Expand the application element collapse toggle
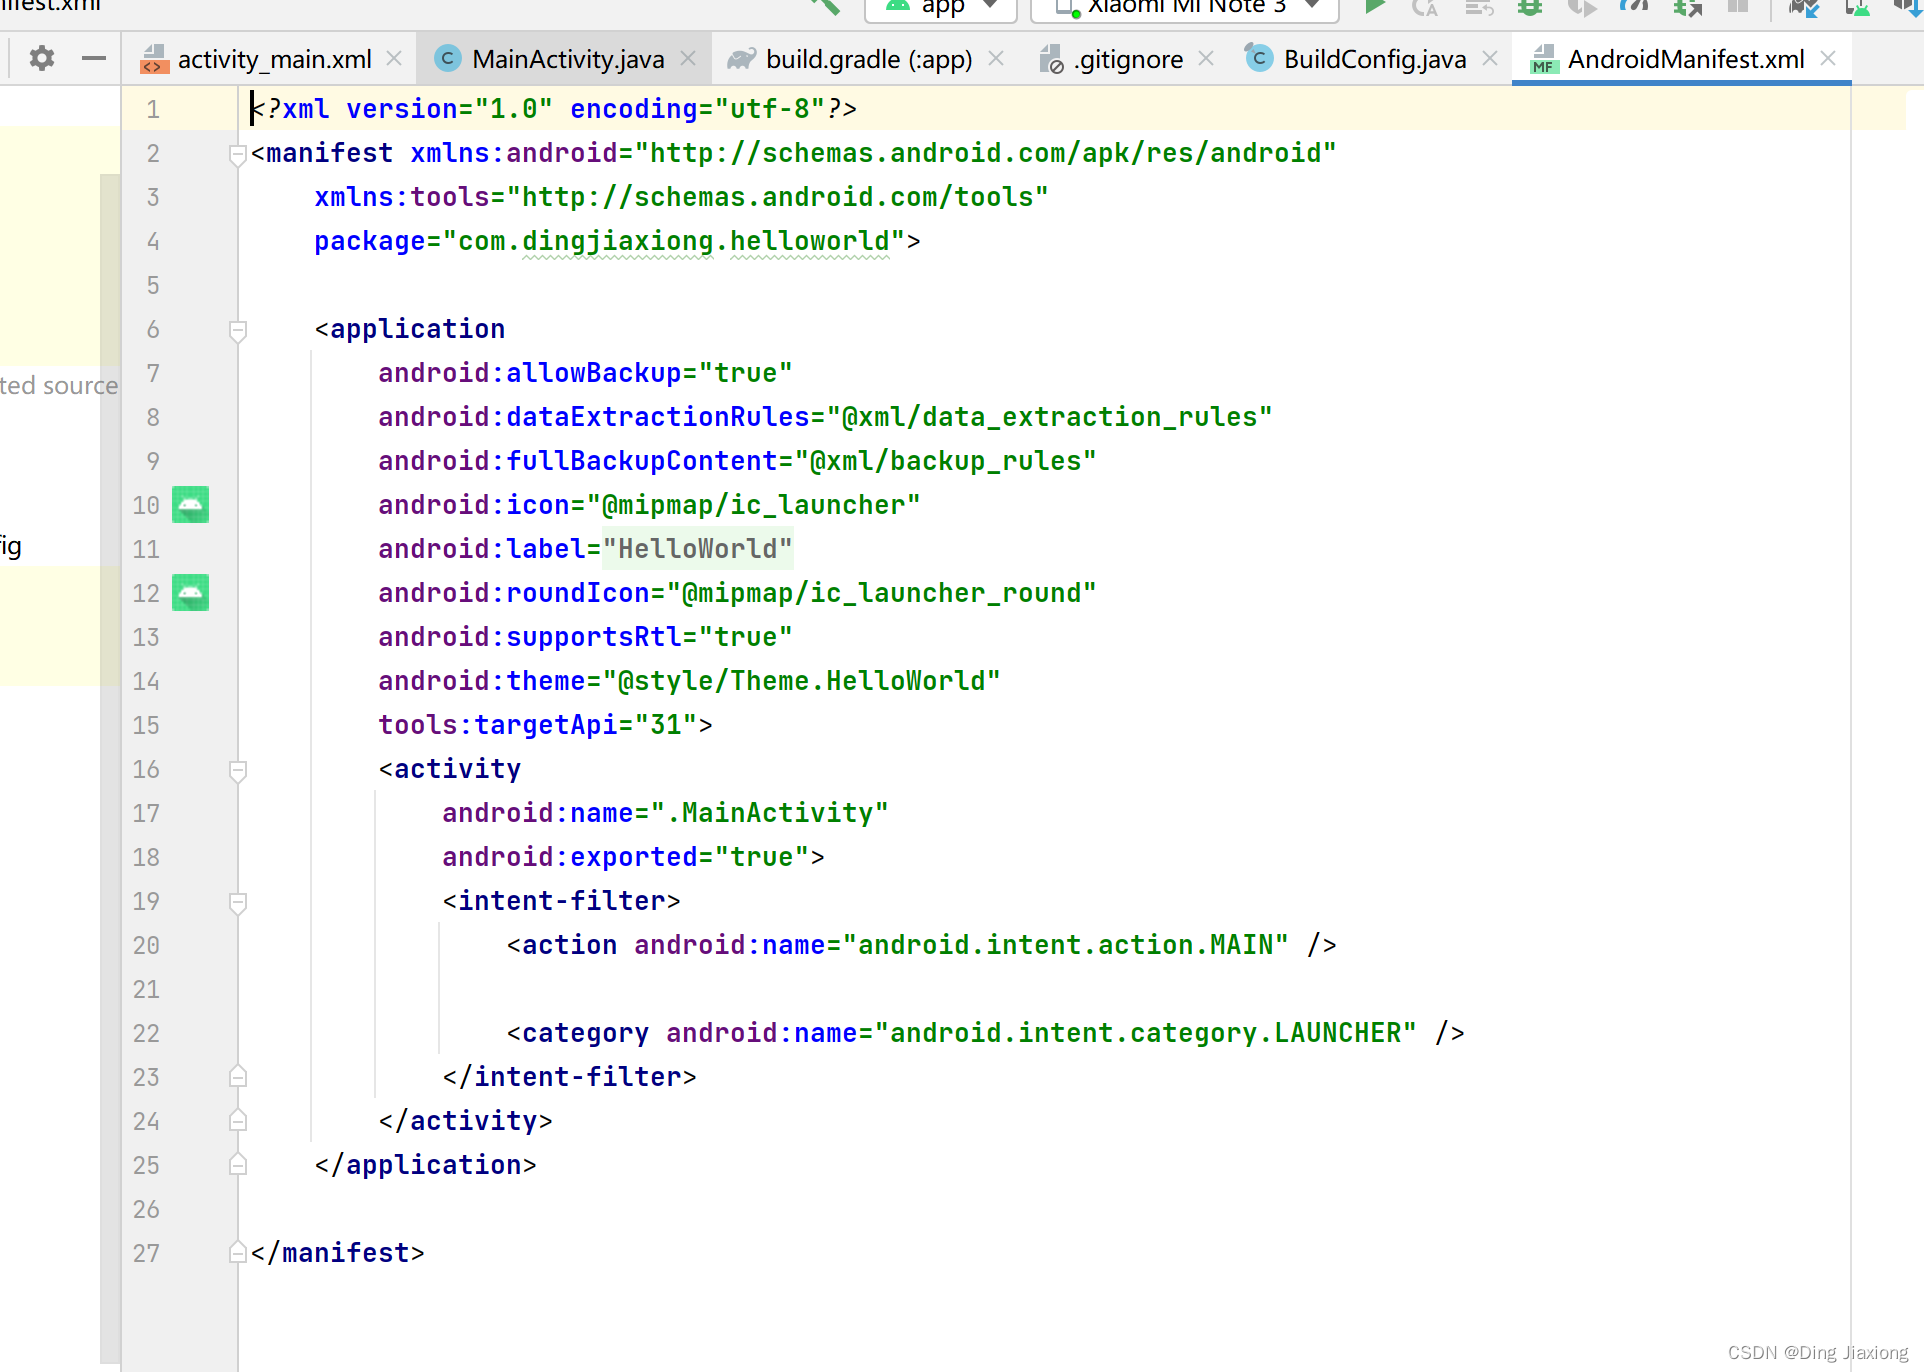This screenshot has width=1924, height=1372. tap(238, 328)
